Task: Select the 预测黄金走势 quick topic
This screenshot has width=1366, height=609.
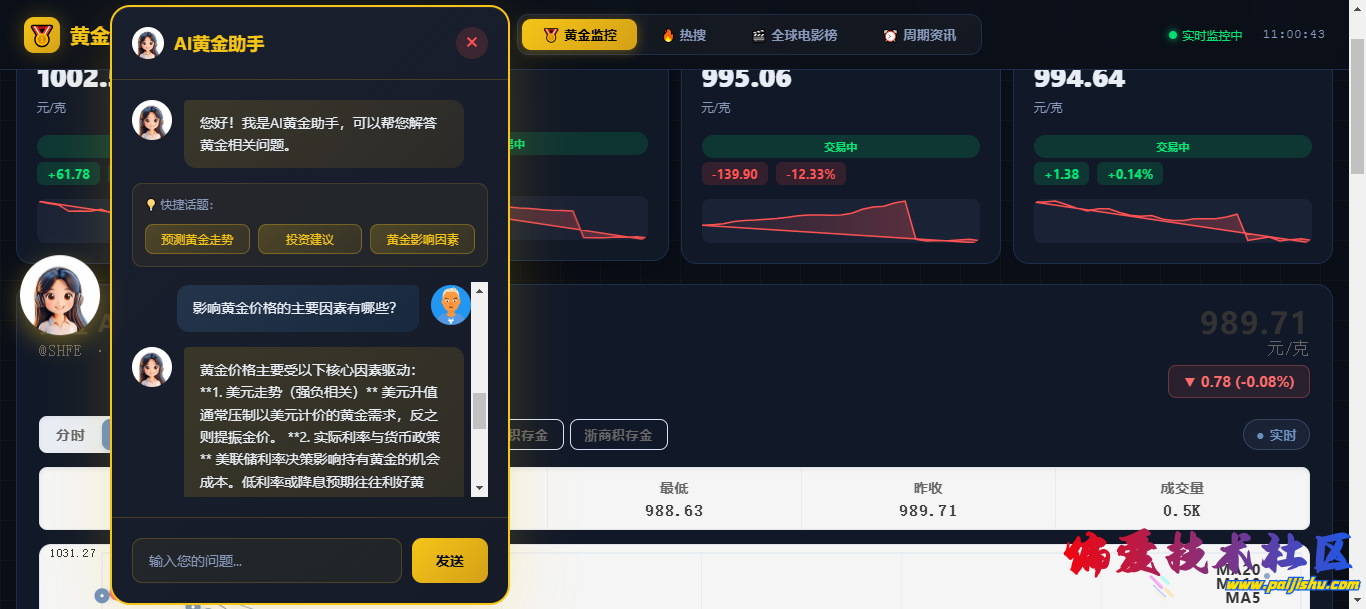Action: pyautogui.click(x=197, y=240)
